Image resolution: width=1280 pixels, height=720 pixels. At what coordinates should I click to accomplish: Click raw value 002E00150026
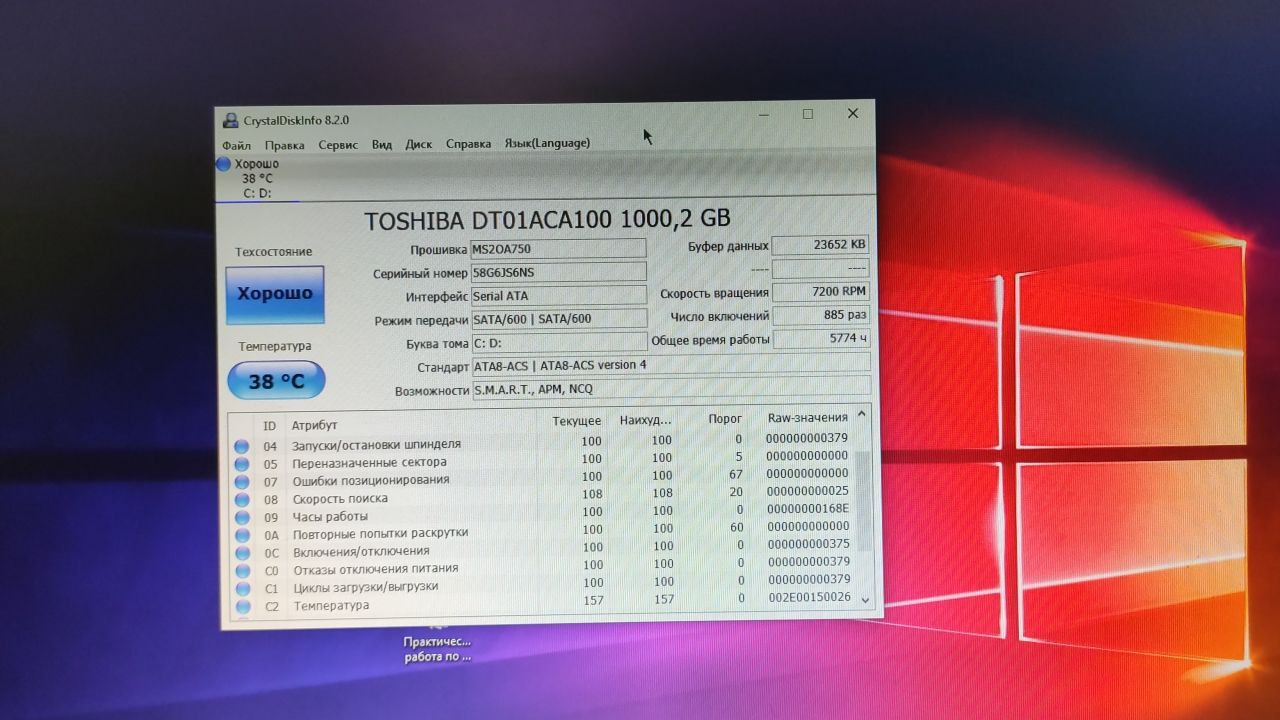808,597
